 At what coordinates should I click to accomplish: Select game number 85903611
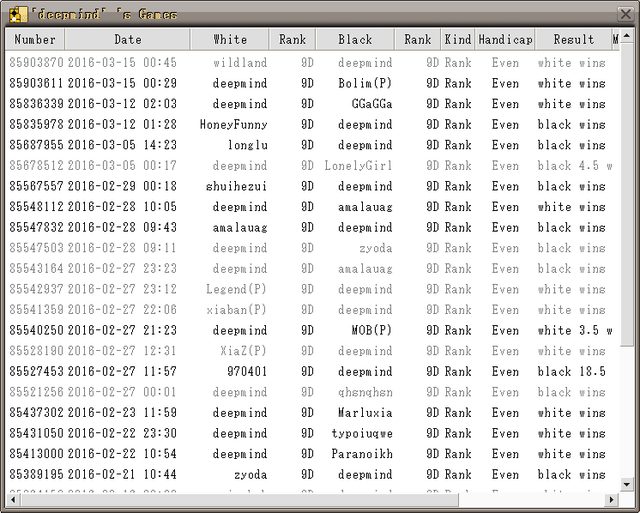coord(312,83)
